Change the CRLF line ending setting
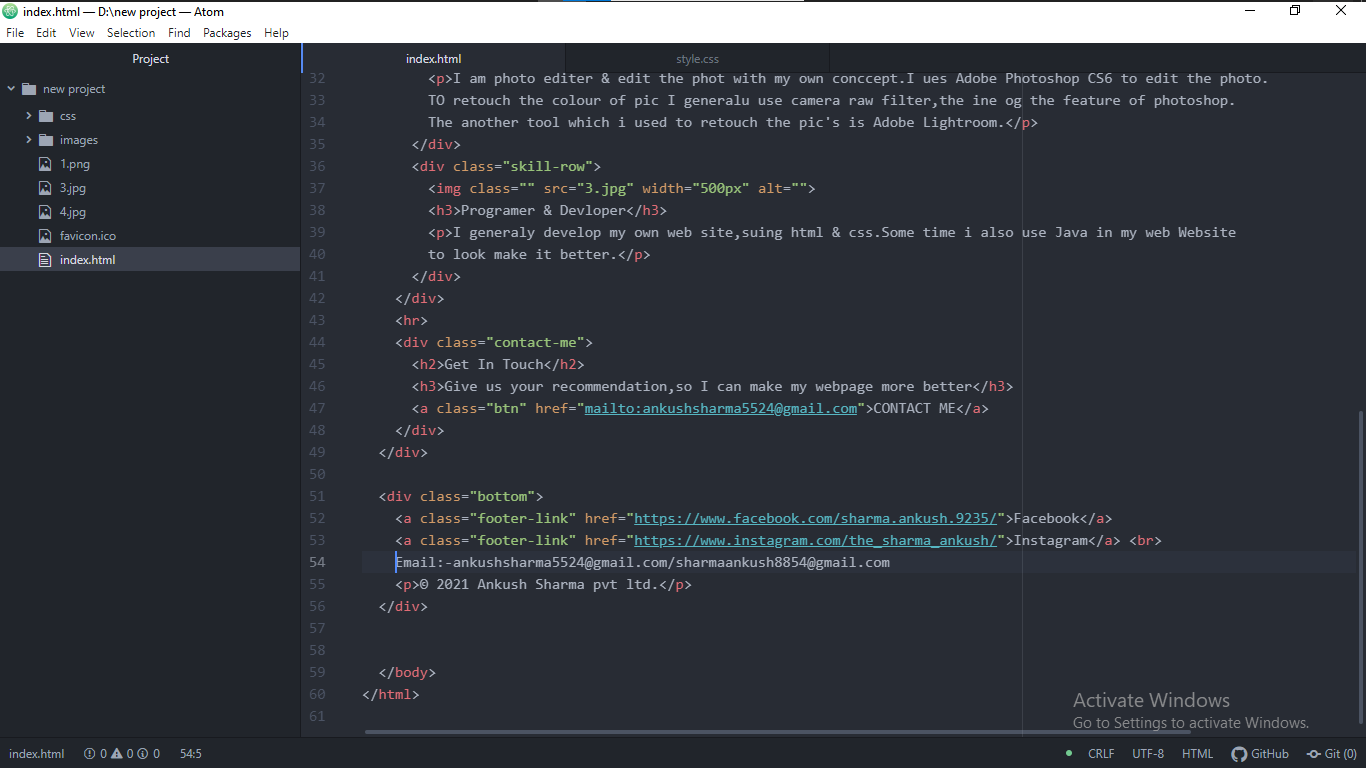The image size is (1366, 768). (1101, 754)
